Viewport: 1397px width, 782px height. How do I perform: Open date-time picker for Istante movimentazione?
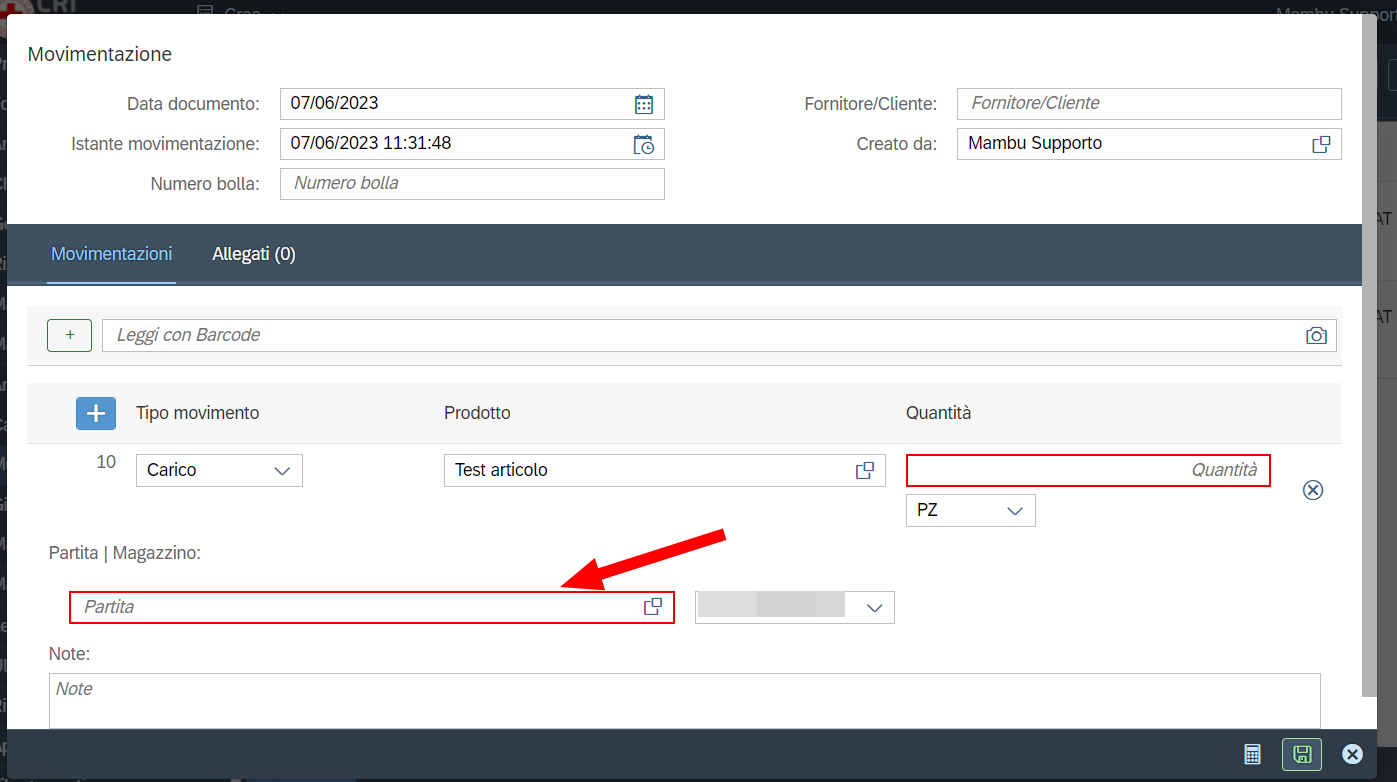(x=644, y=144)
